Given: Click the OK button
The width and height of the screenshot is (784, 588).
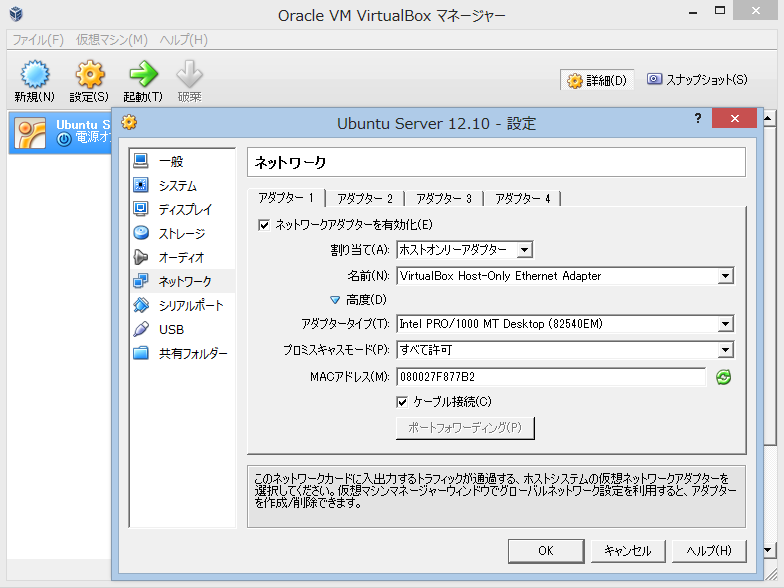Looking at the screenshot, I should [546, 550].
